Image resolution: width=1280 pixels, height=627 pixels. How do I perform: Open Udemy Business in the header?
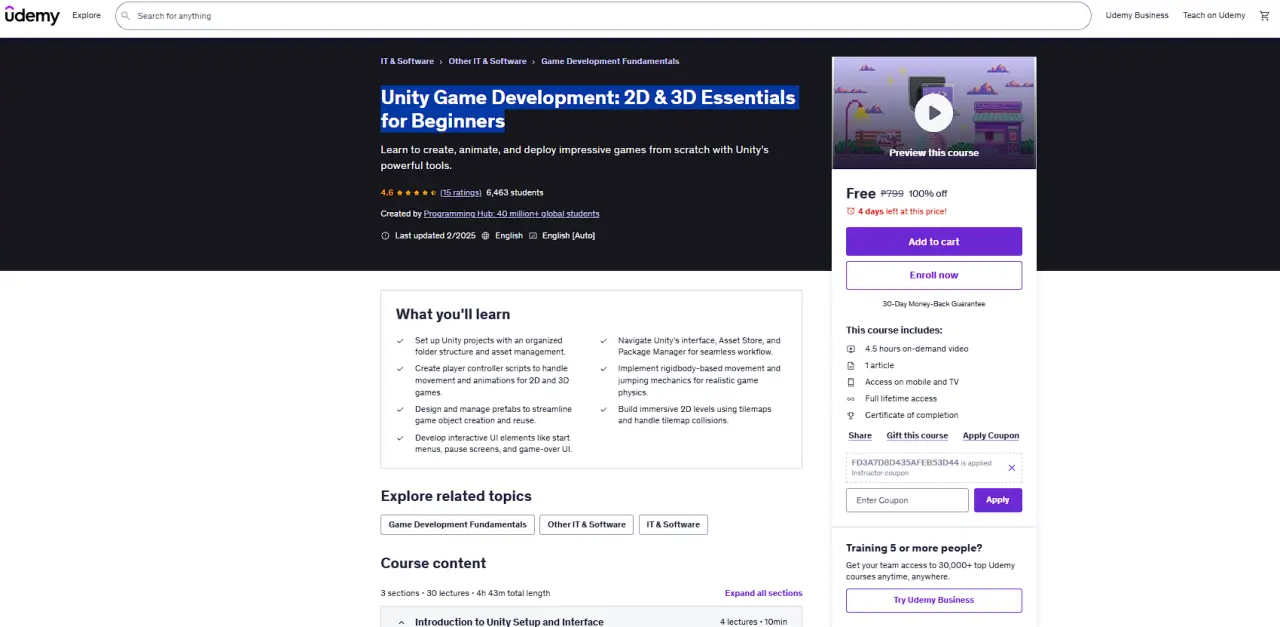[1137, 16]
